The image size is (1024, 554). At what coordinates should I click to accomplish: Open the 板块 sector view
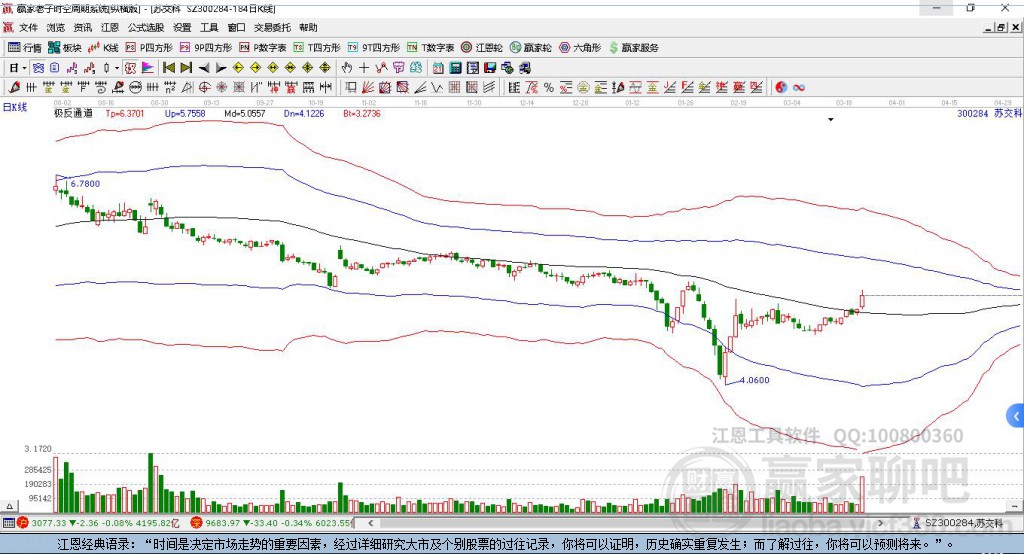(x=65, y=48)
